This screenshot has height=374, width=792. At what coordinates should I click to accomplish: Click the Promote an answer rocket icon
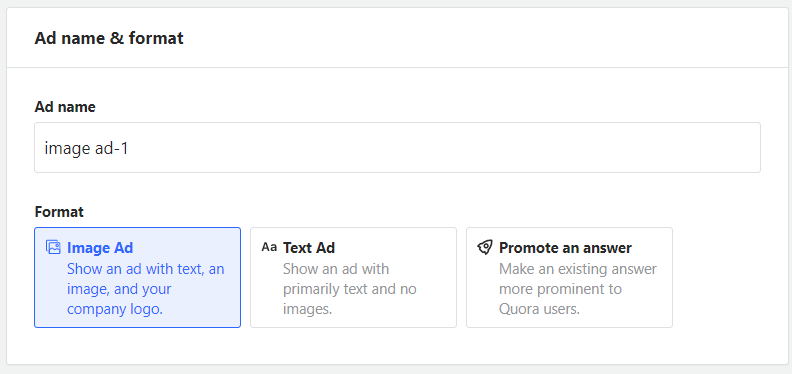(x=485, y=247)
